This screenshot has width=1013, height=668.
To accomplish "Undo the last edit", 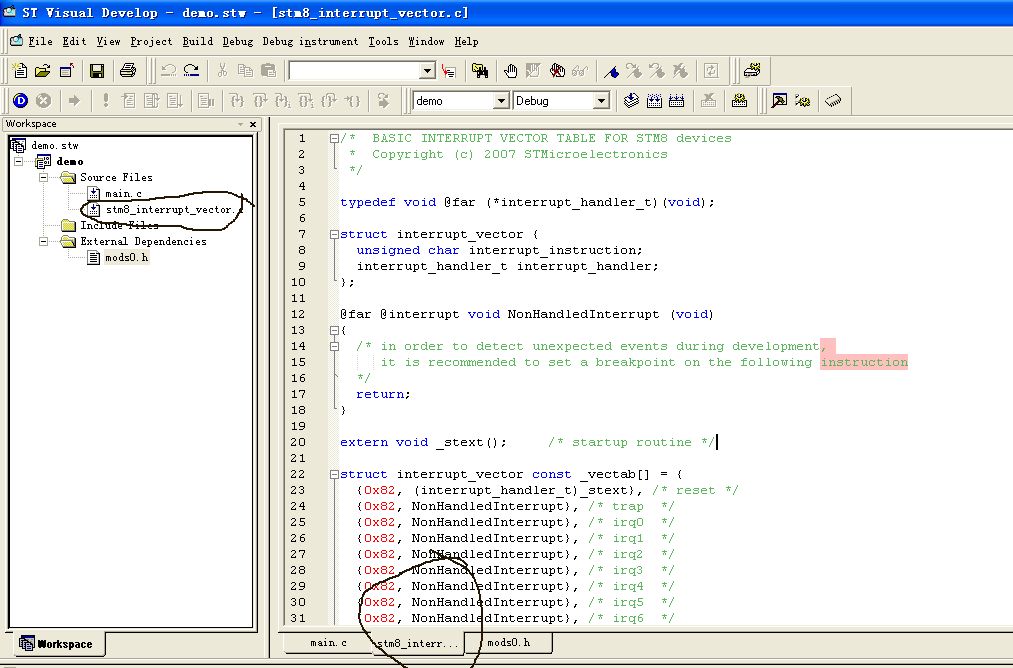I will 169,70.
